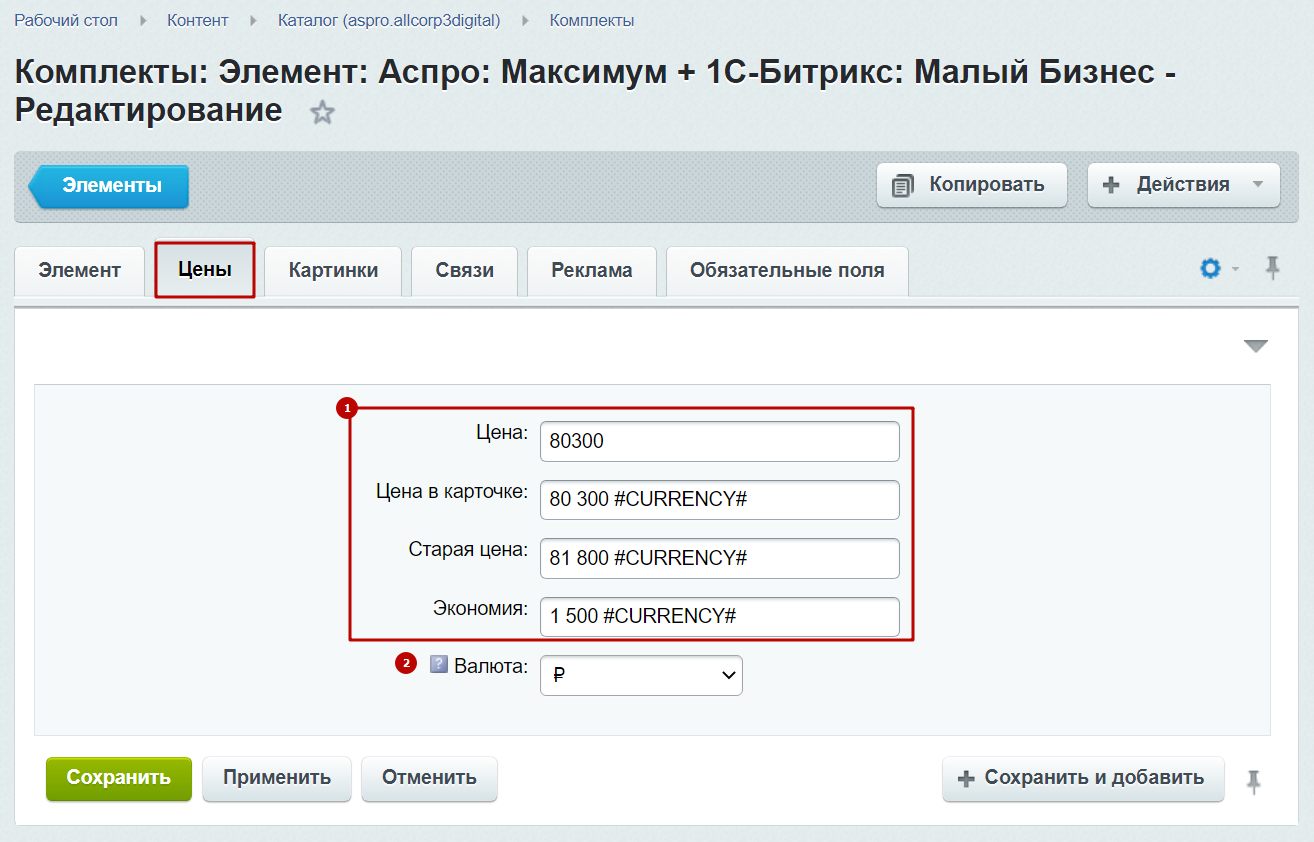Image resolution: width=1314 pixels, height=842 pixels.
Task: Save changes with Сохранить button
Action: coord(119,778)
